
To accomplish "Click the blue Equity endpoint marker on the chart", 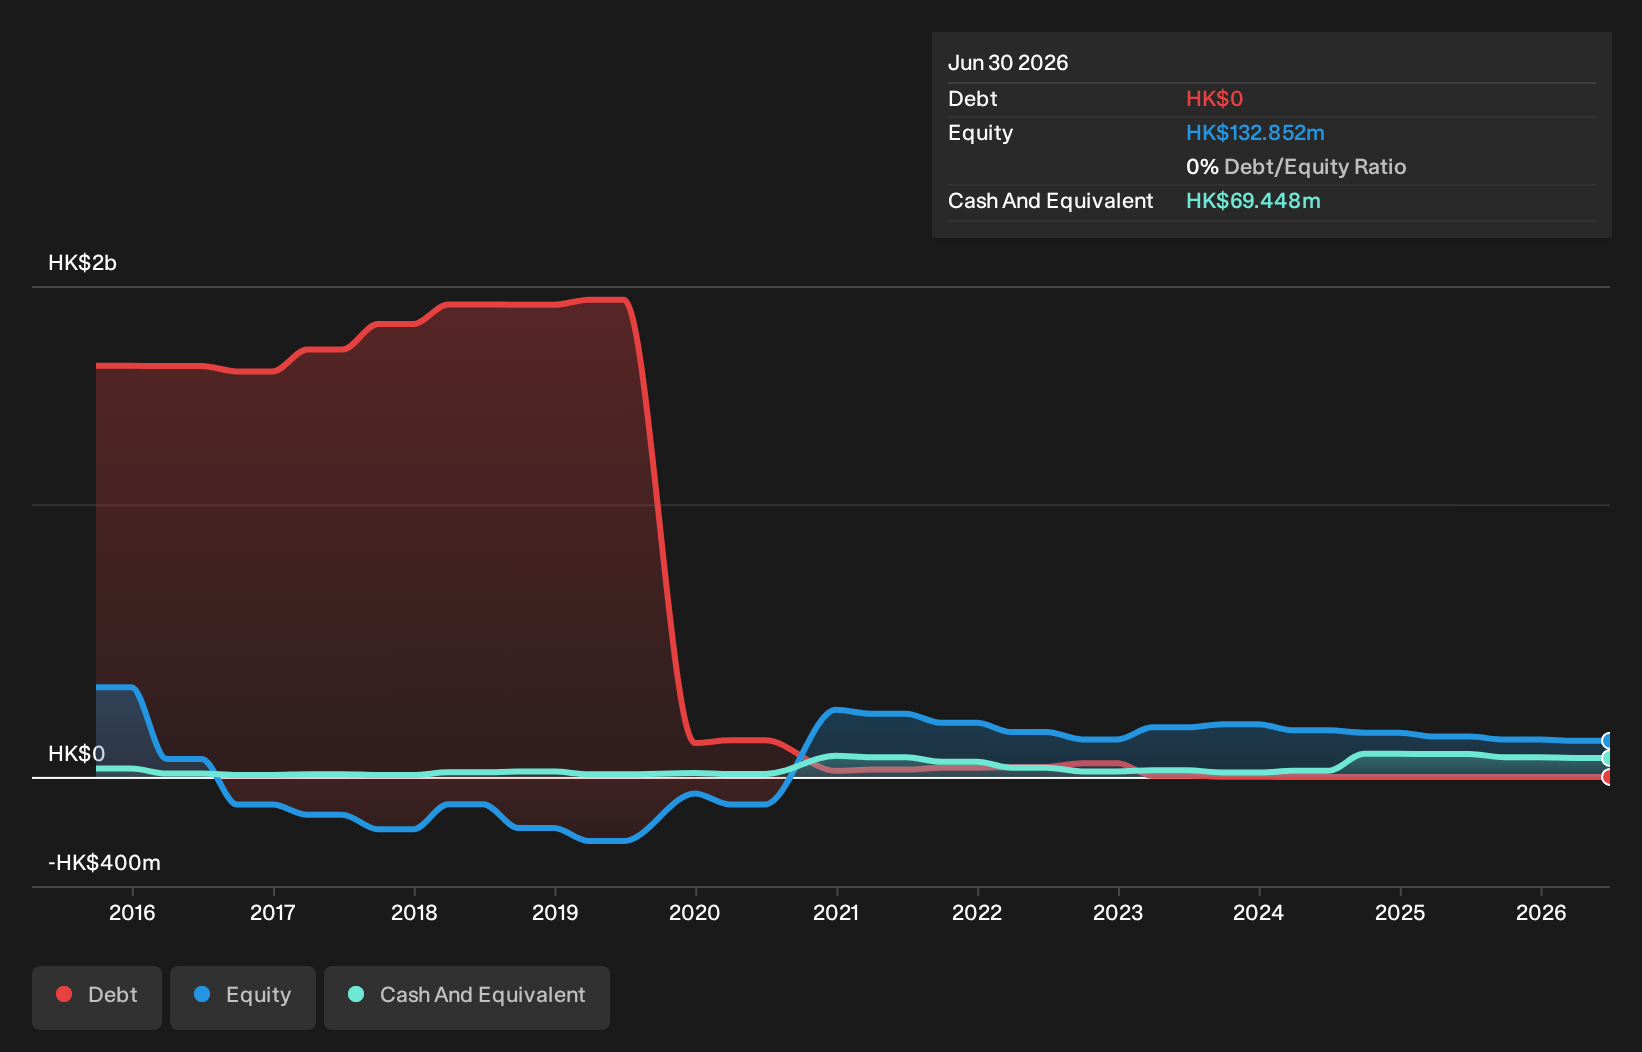I will point(1608,741).
